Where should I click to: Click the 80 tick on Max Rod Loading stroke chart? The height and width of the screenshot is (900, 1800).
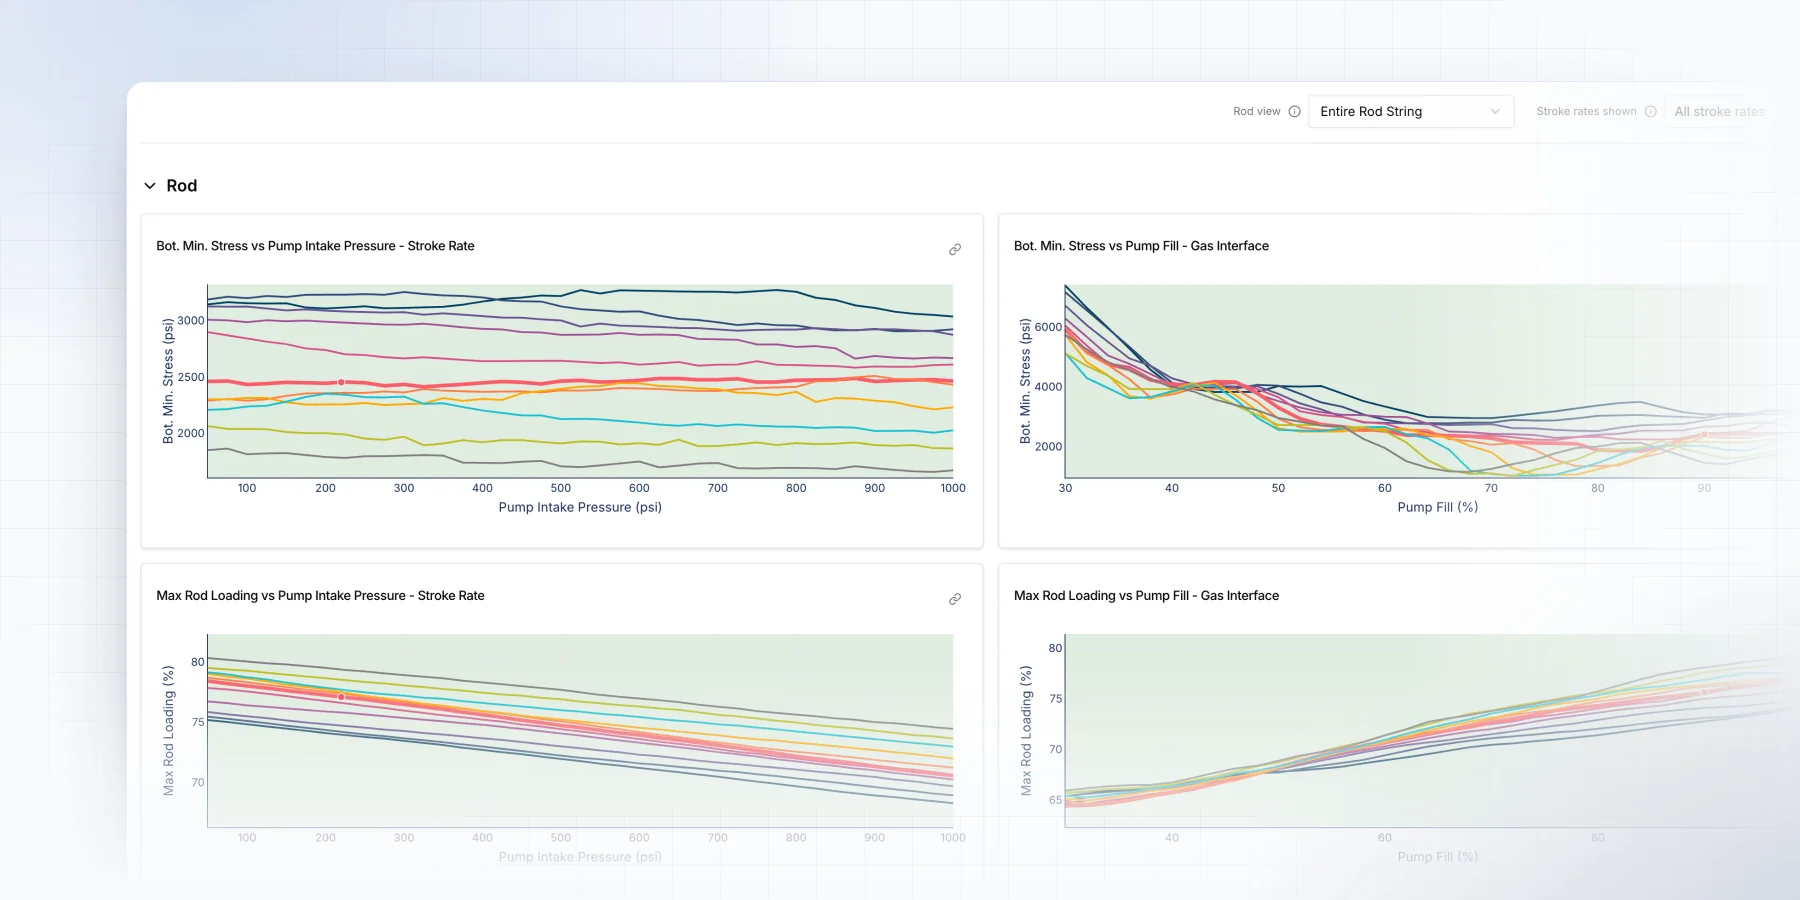coord(198,662)
